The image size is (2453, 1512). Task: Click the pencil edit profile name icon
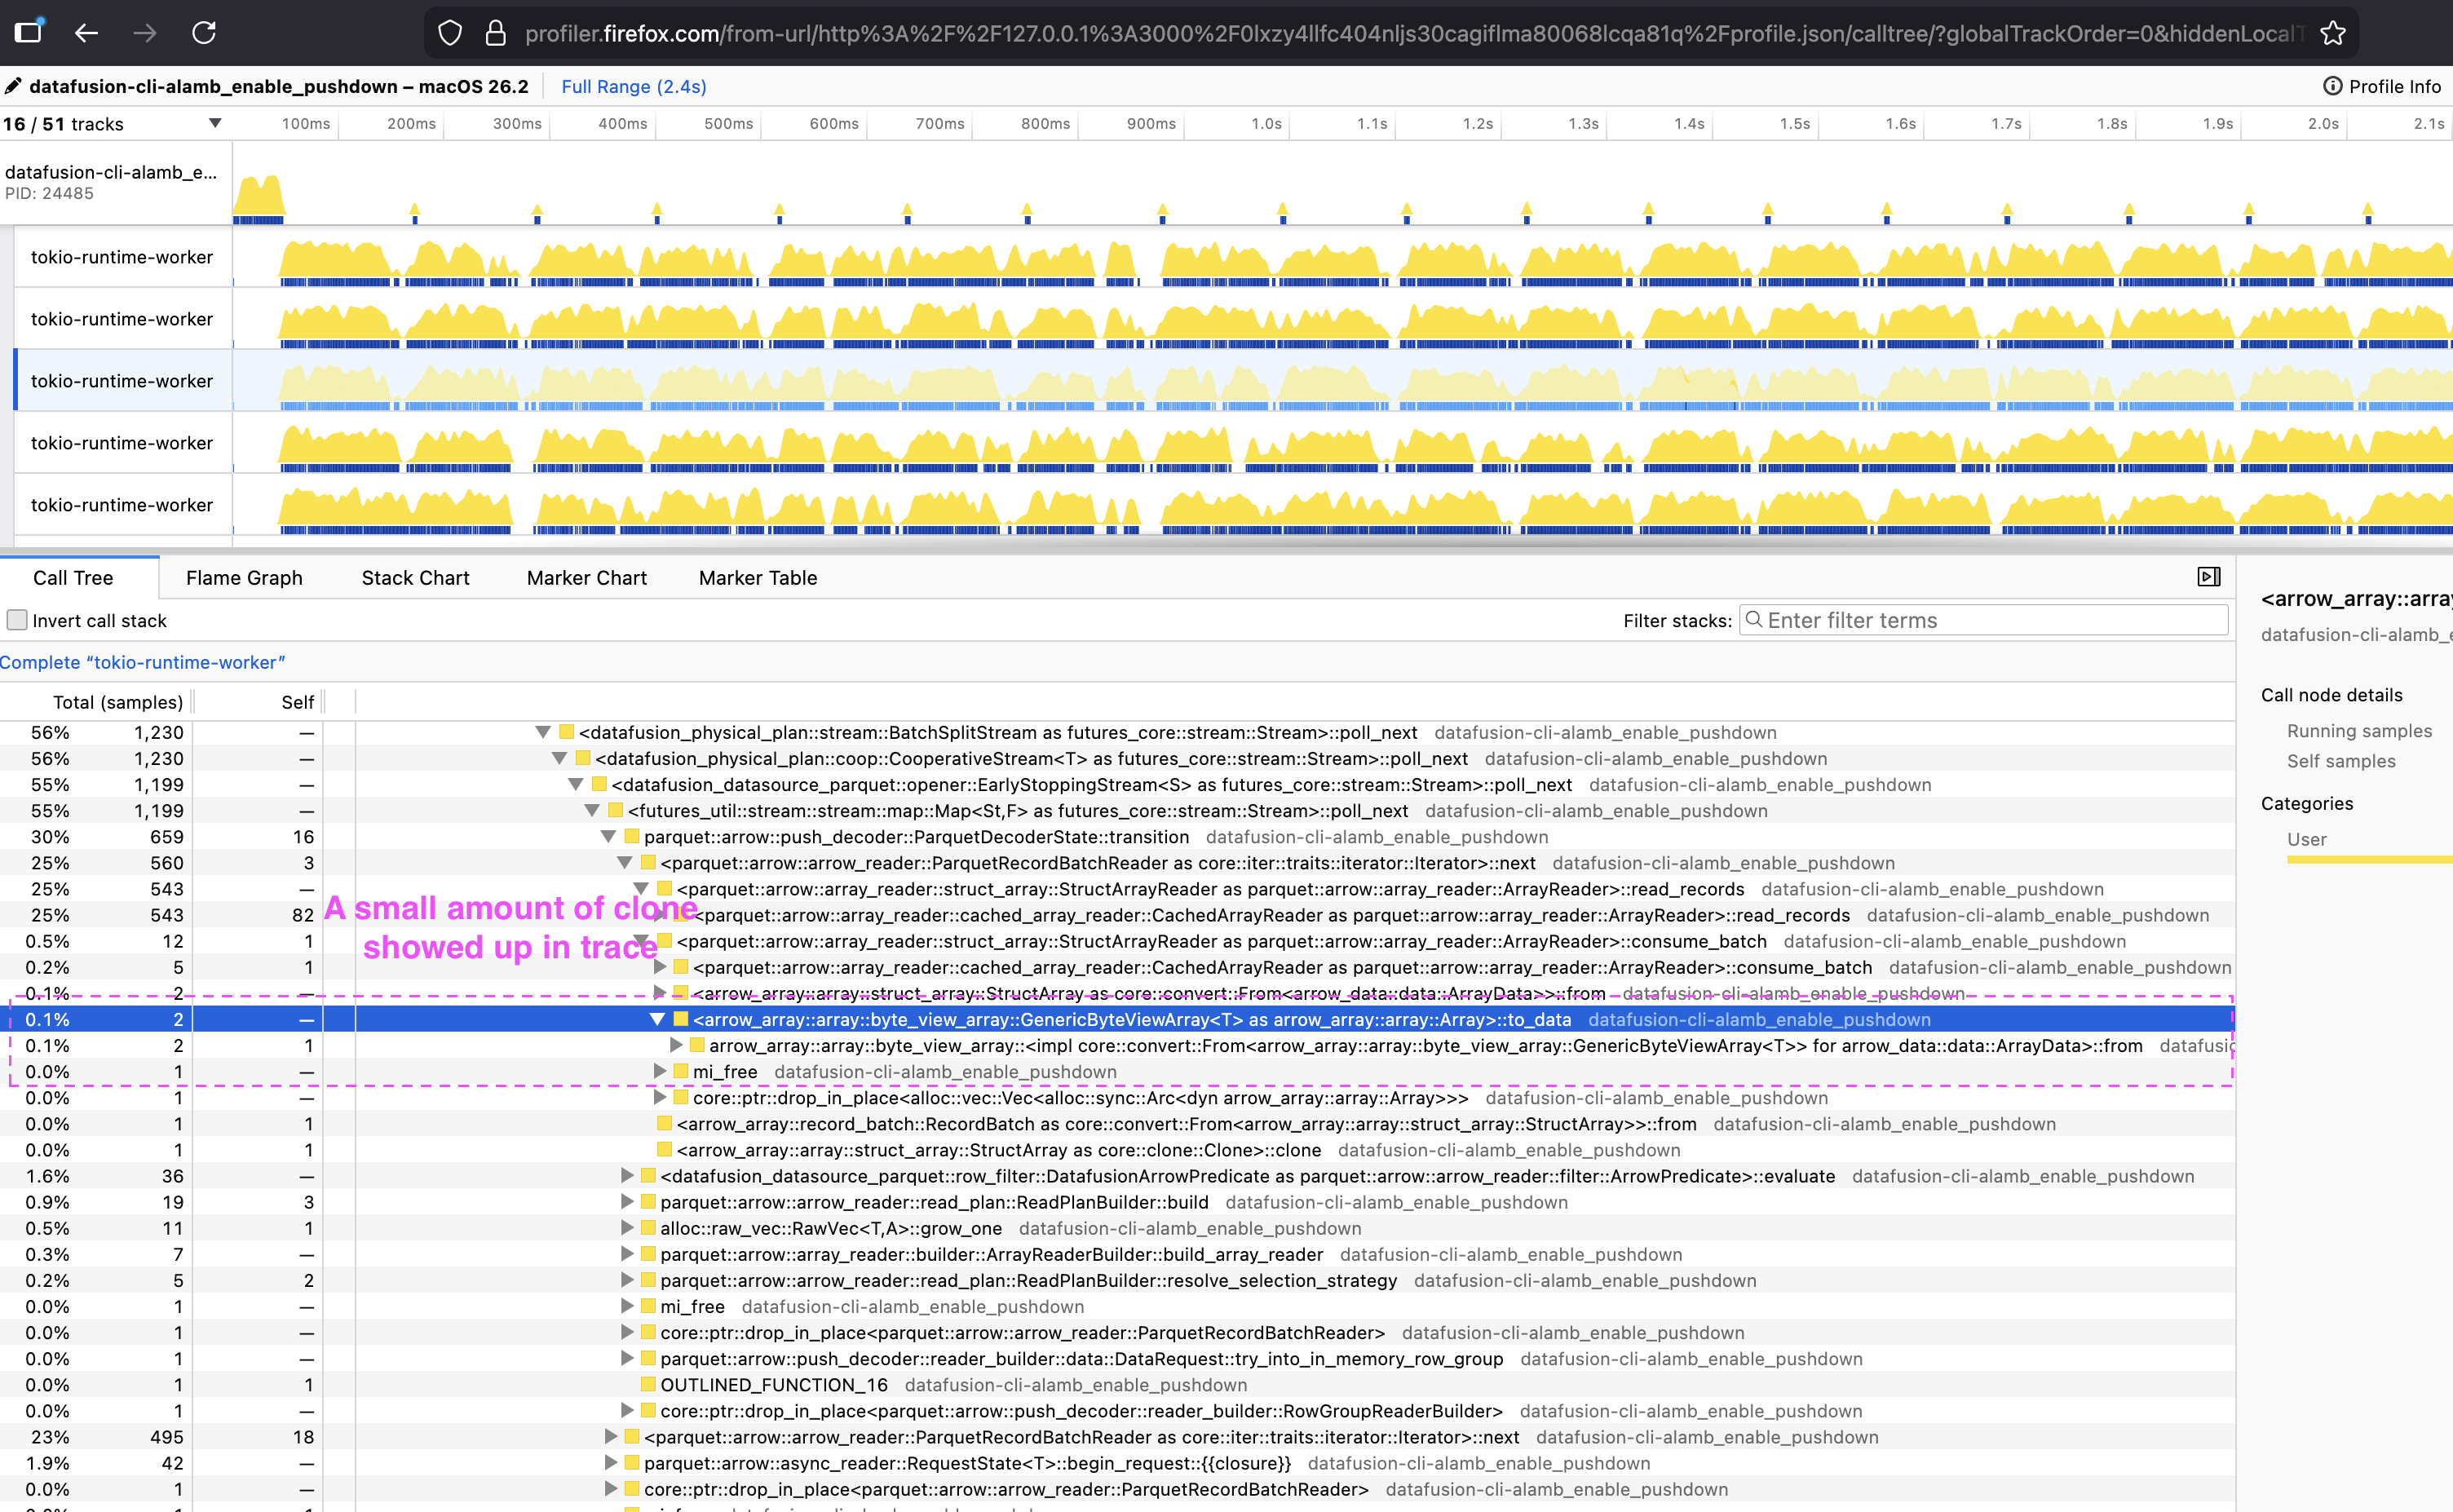[13, 86]
